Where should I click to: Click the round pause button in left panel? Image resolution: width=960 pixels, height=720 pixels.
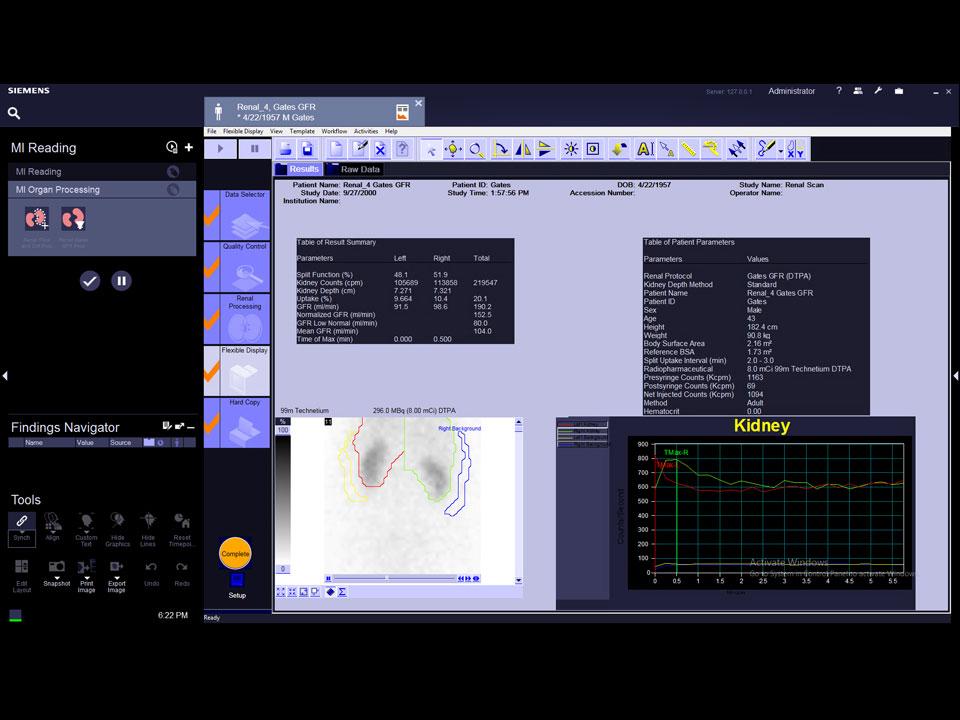pos(121,281)
